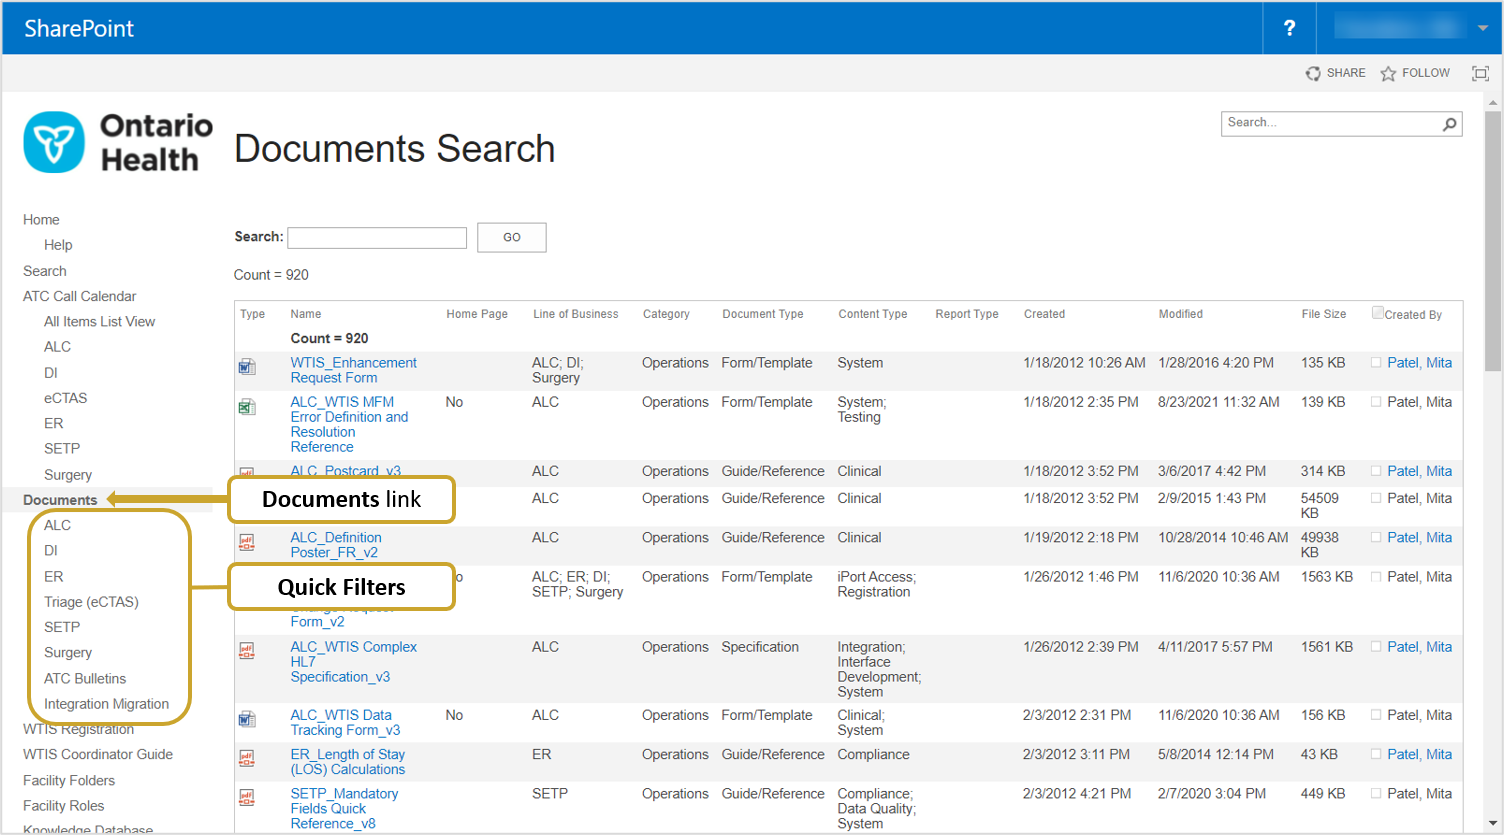Click the magnifier icon in the site search
The height and width of the screenshot is (835, 1504).
coord(1449,124)
